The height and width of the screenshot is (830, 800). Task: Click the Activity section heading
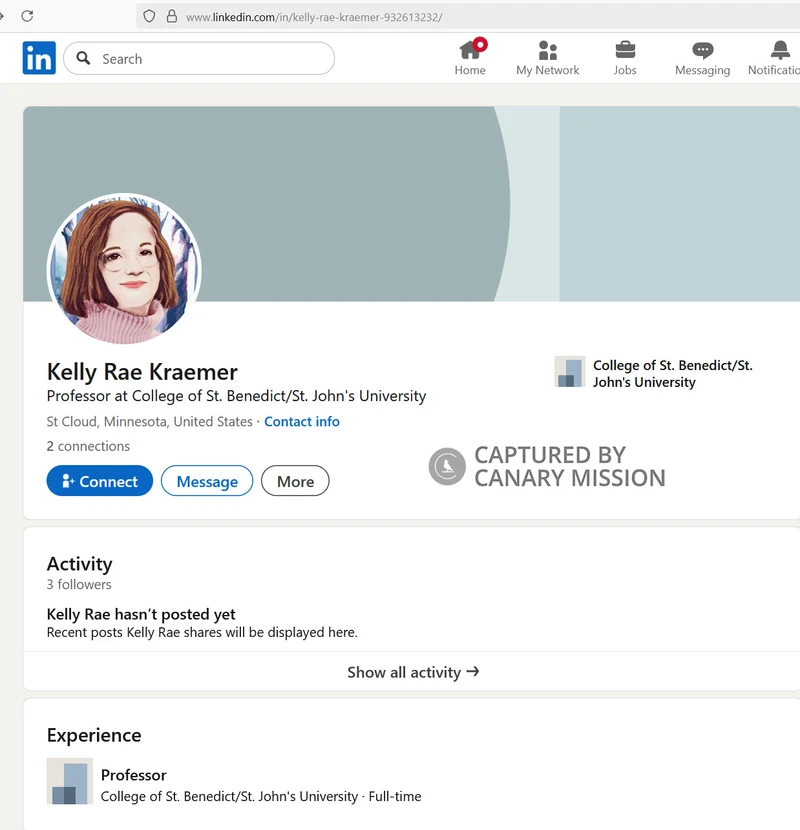tap(79, 564)
